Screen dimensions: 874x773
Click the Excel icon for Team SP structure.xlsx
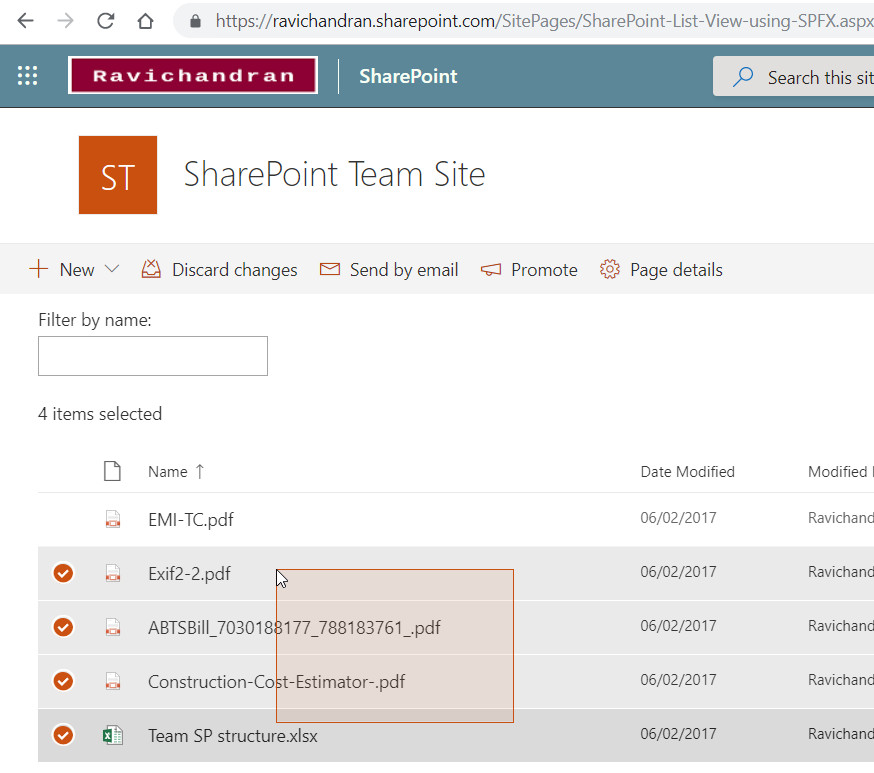coord(113,735)
